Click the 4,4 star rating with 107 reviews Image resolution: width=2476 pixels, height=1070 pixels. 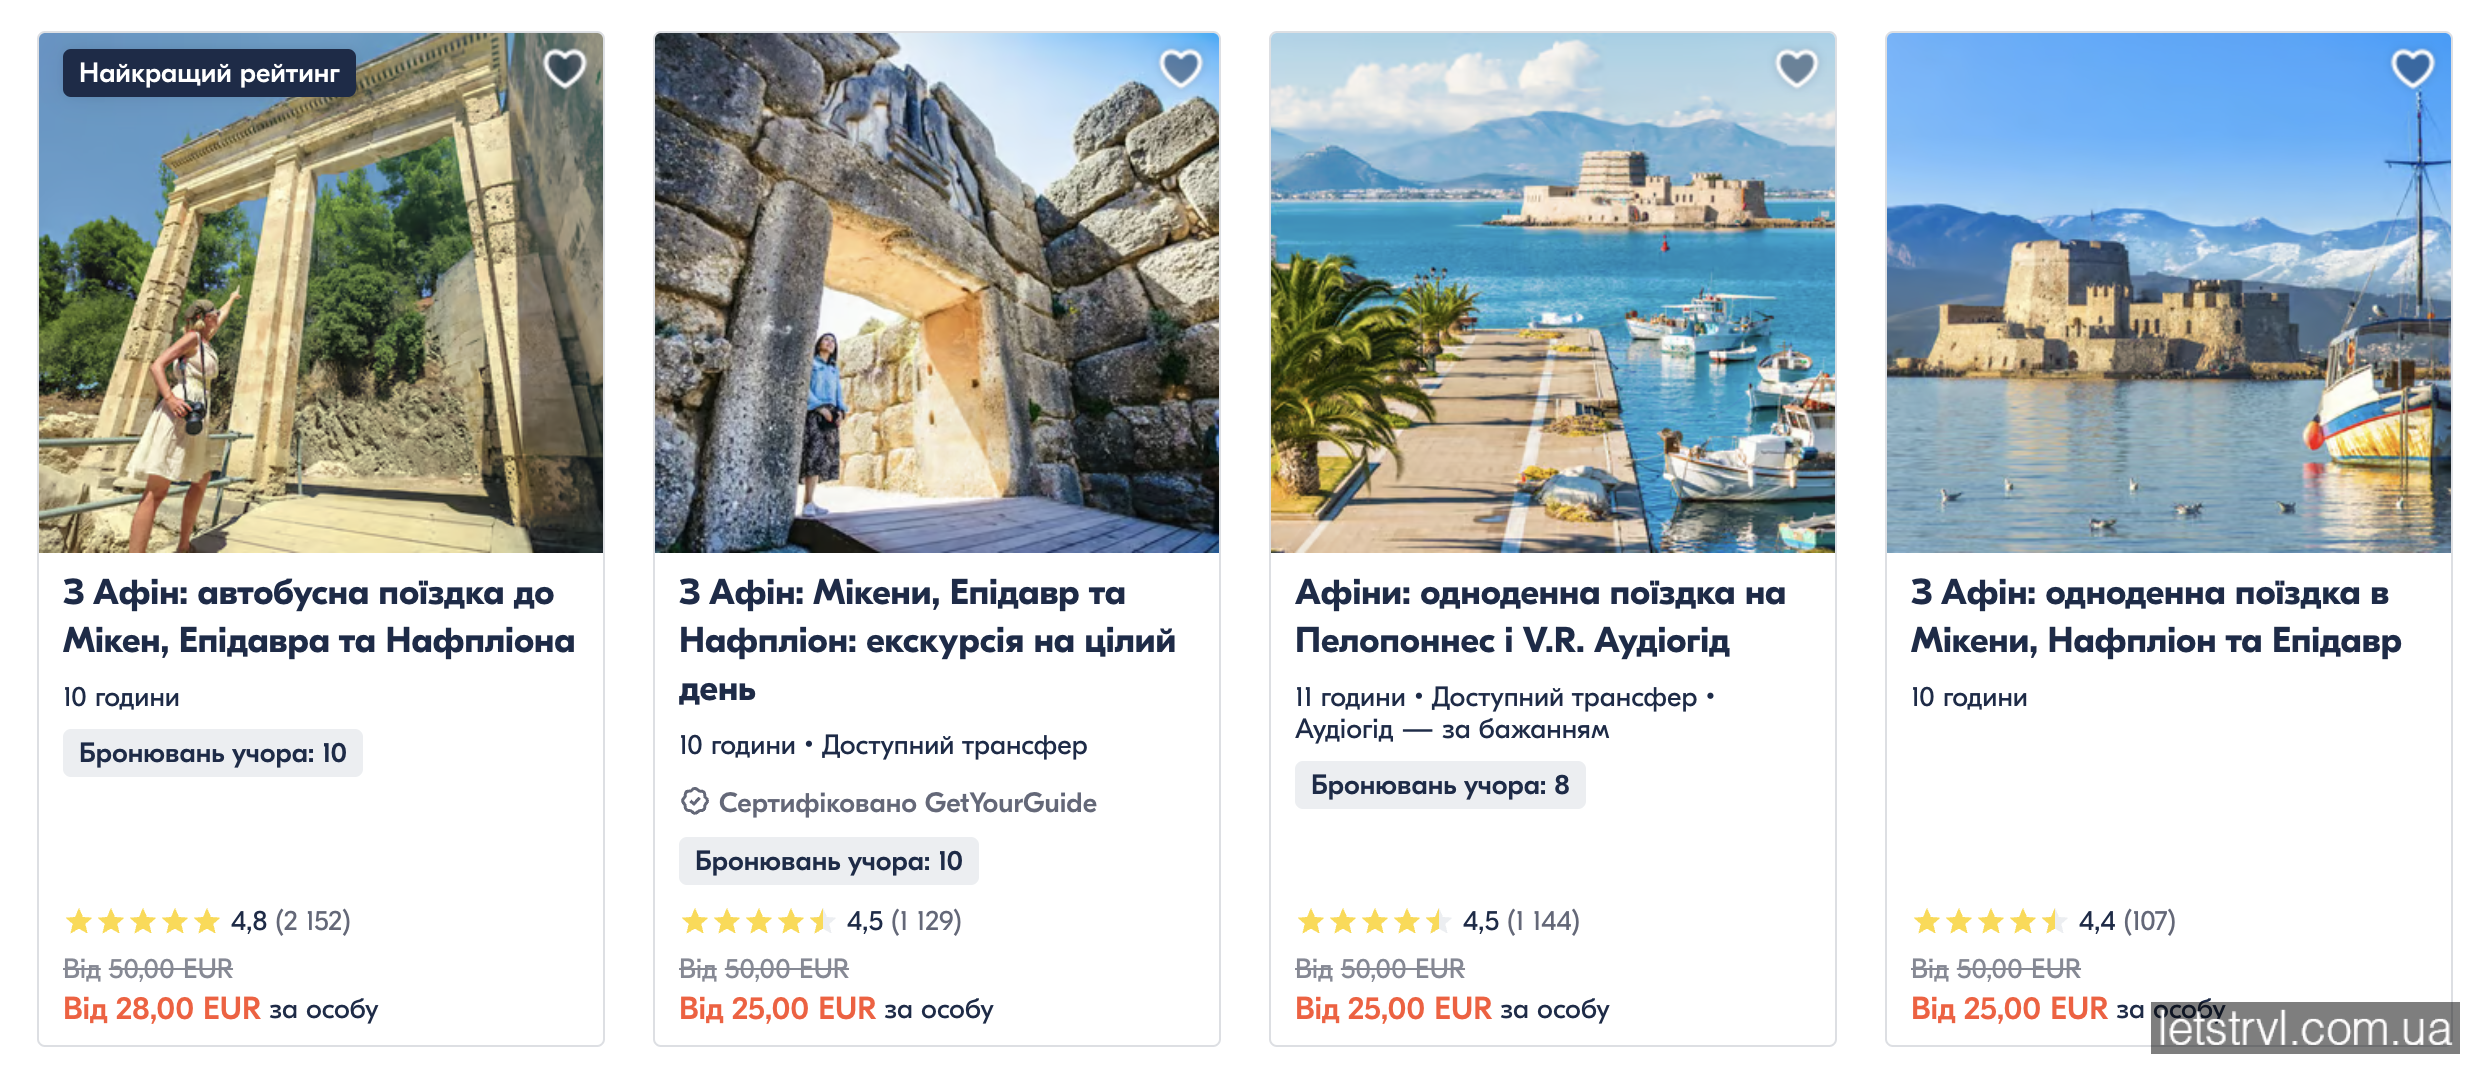(2043, 921)
